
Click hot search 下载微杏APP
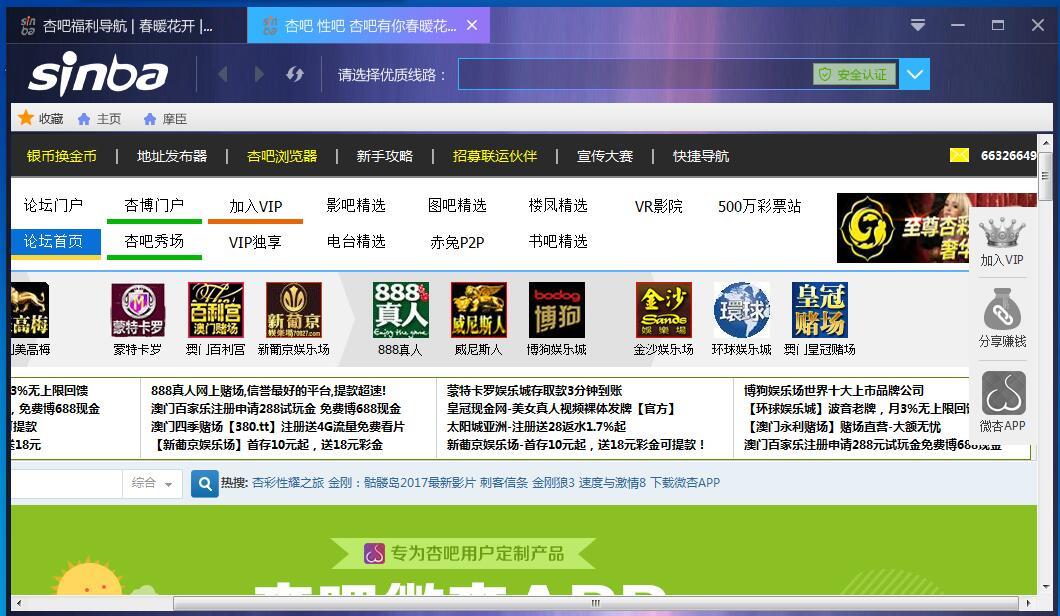(x=685, y=483)
